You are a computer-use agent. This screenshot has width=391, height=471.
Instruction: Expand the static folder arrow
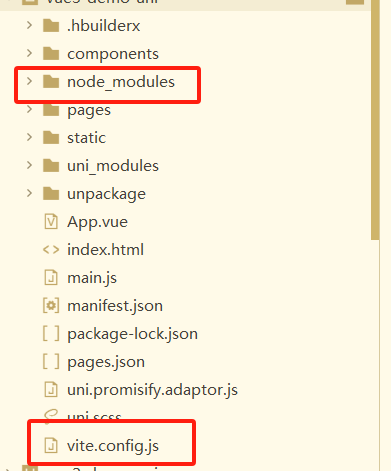click(29, 137)
